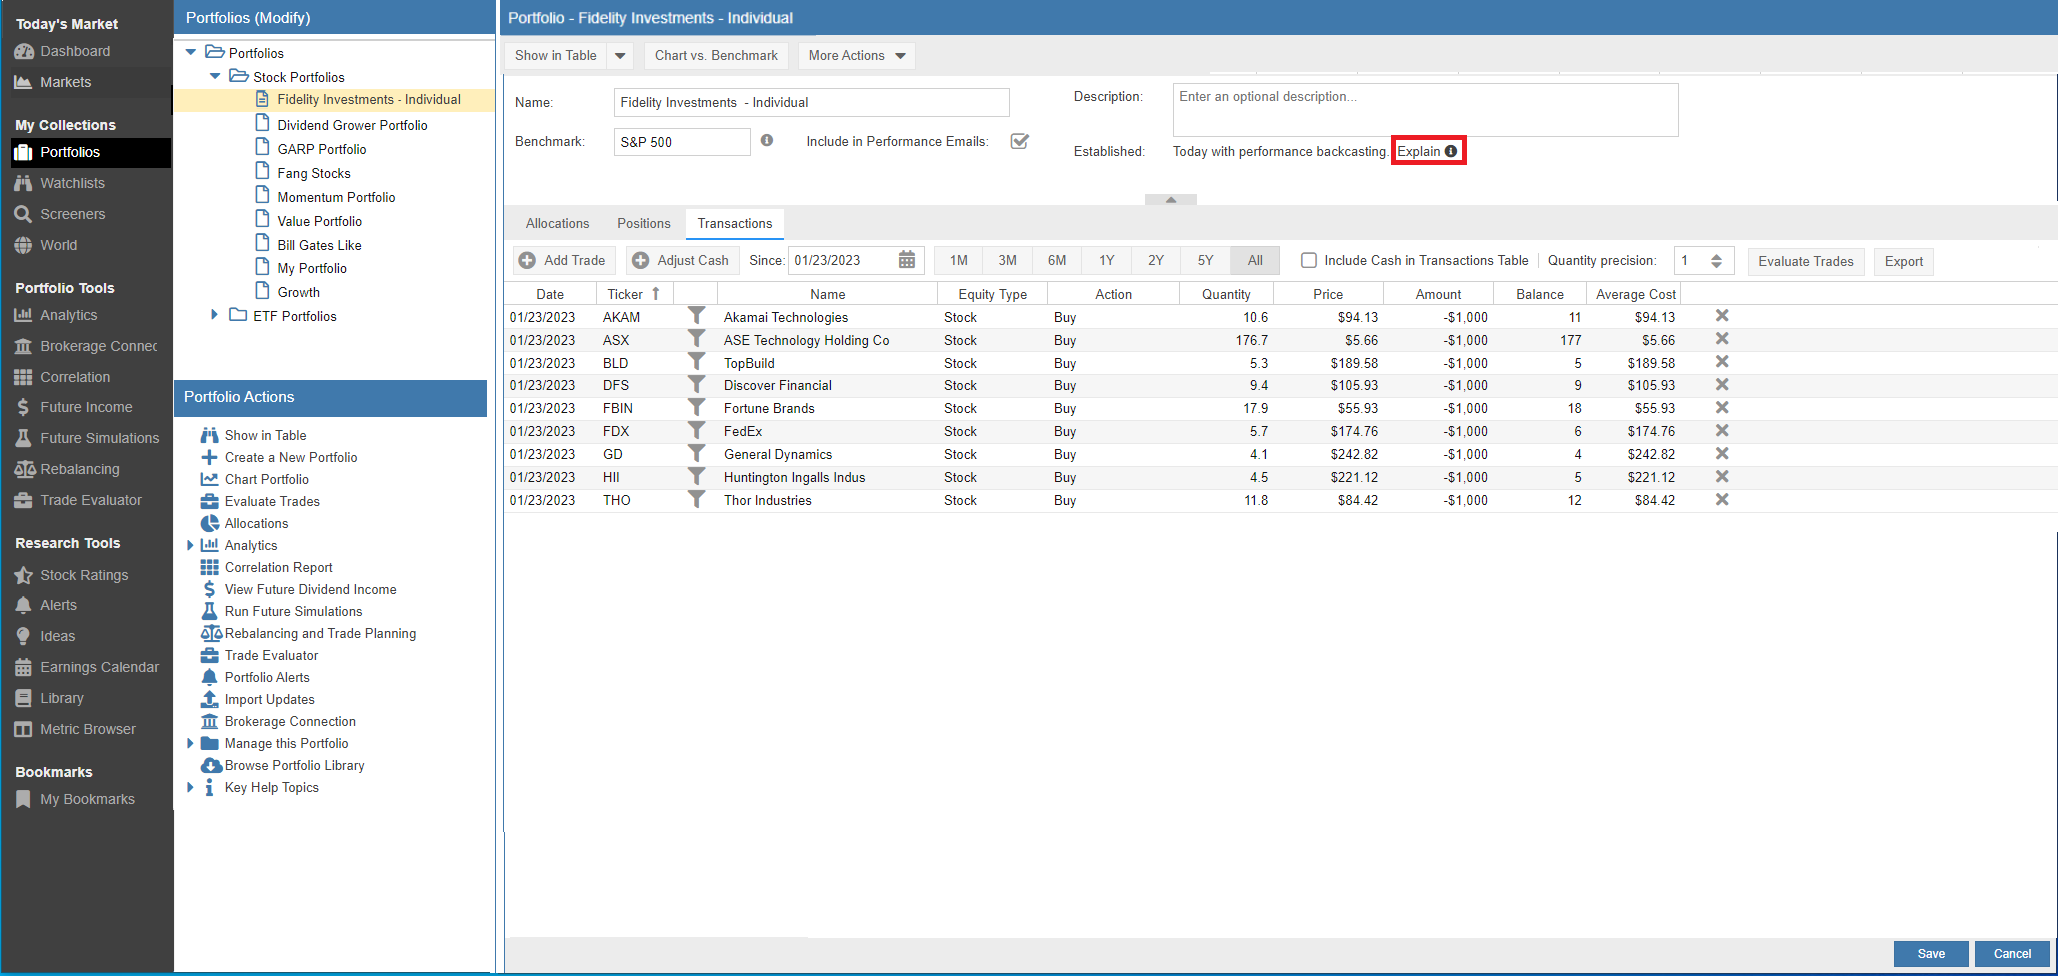Viewport: 2058px width, 976px height.
Task: Open the Analytics bar chart icon in sidebar
Action: pos(23,315)
